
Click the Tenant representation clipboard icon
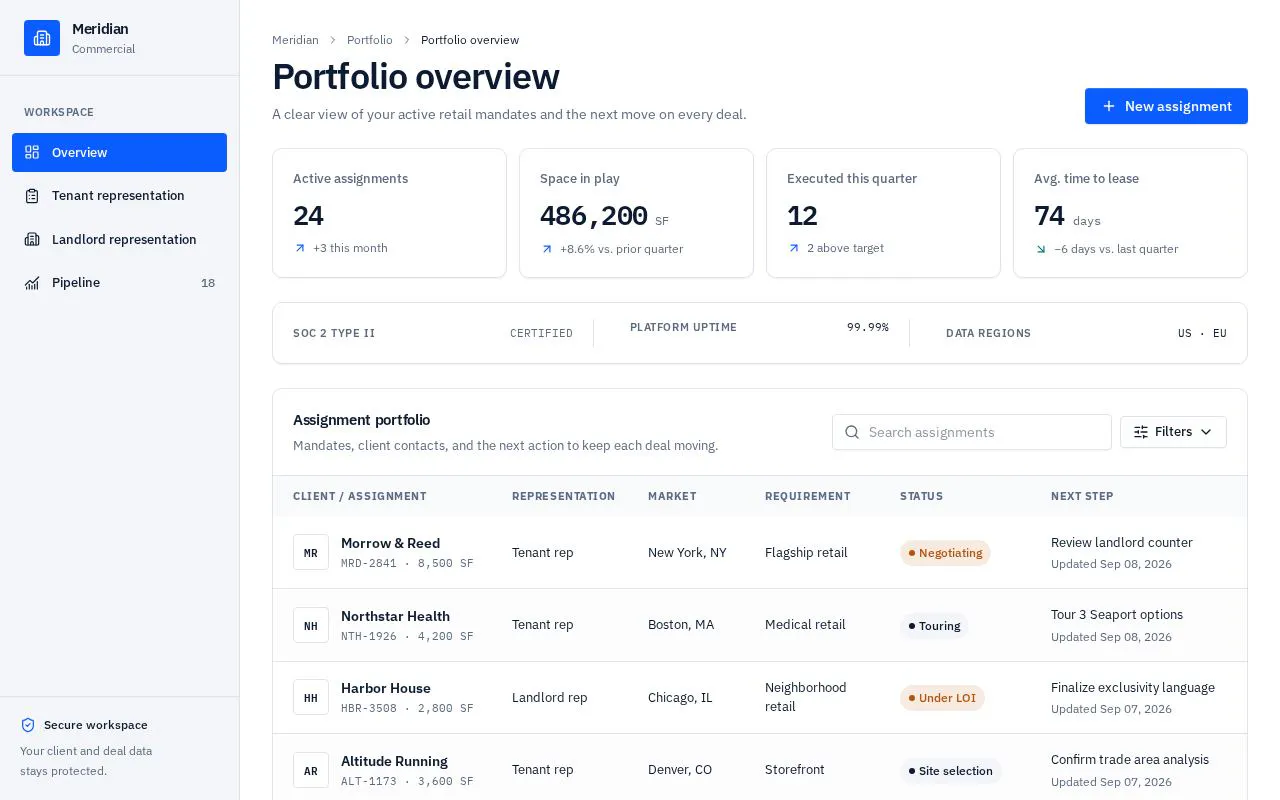32,196
